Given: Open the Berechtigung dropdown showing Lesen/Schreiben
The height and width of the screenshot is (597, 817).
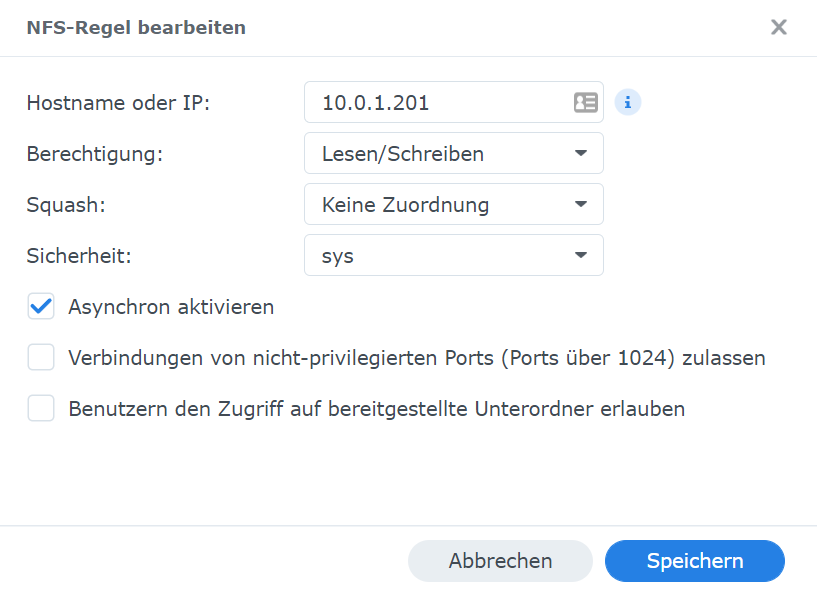Looking at the screenshot, I should 453,154.
